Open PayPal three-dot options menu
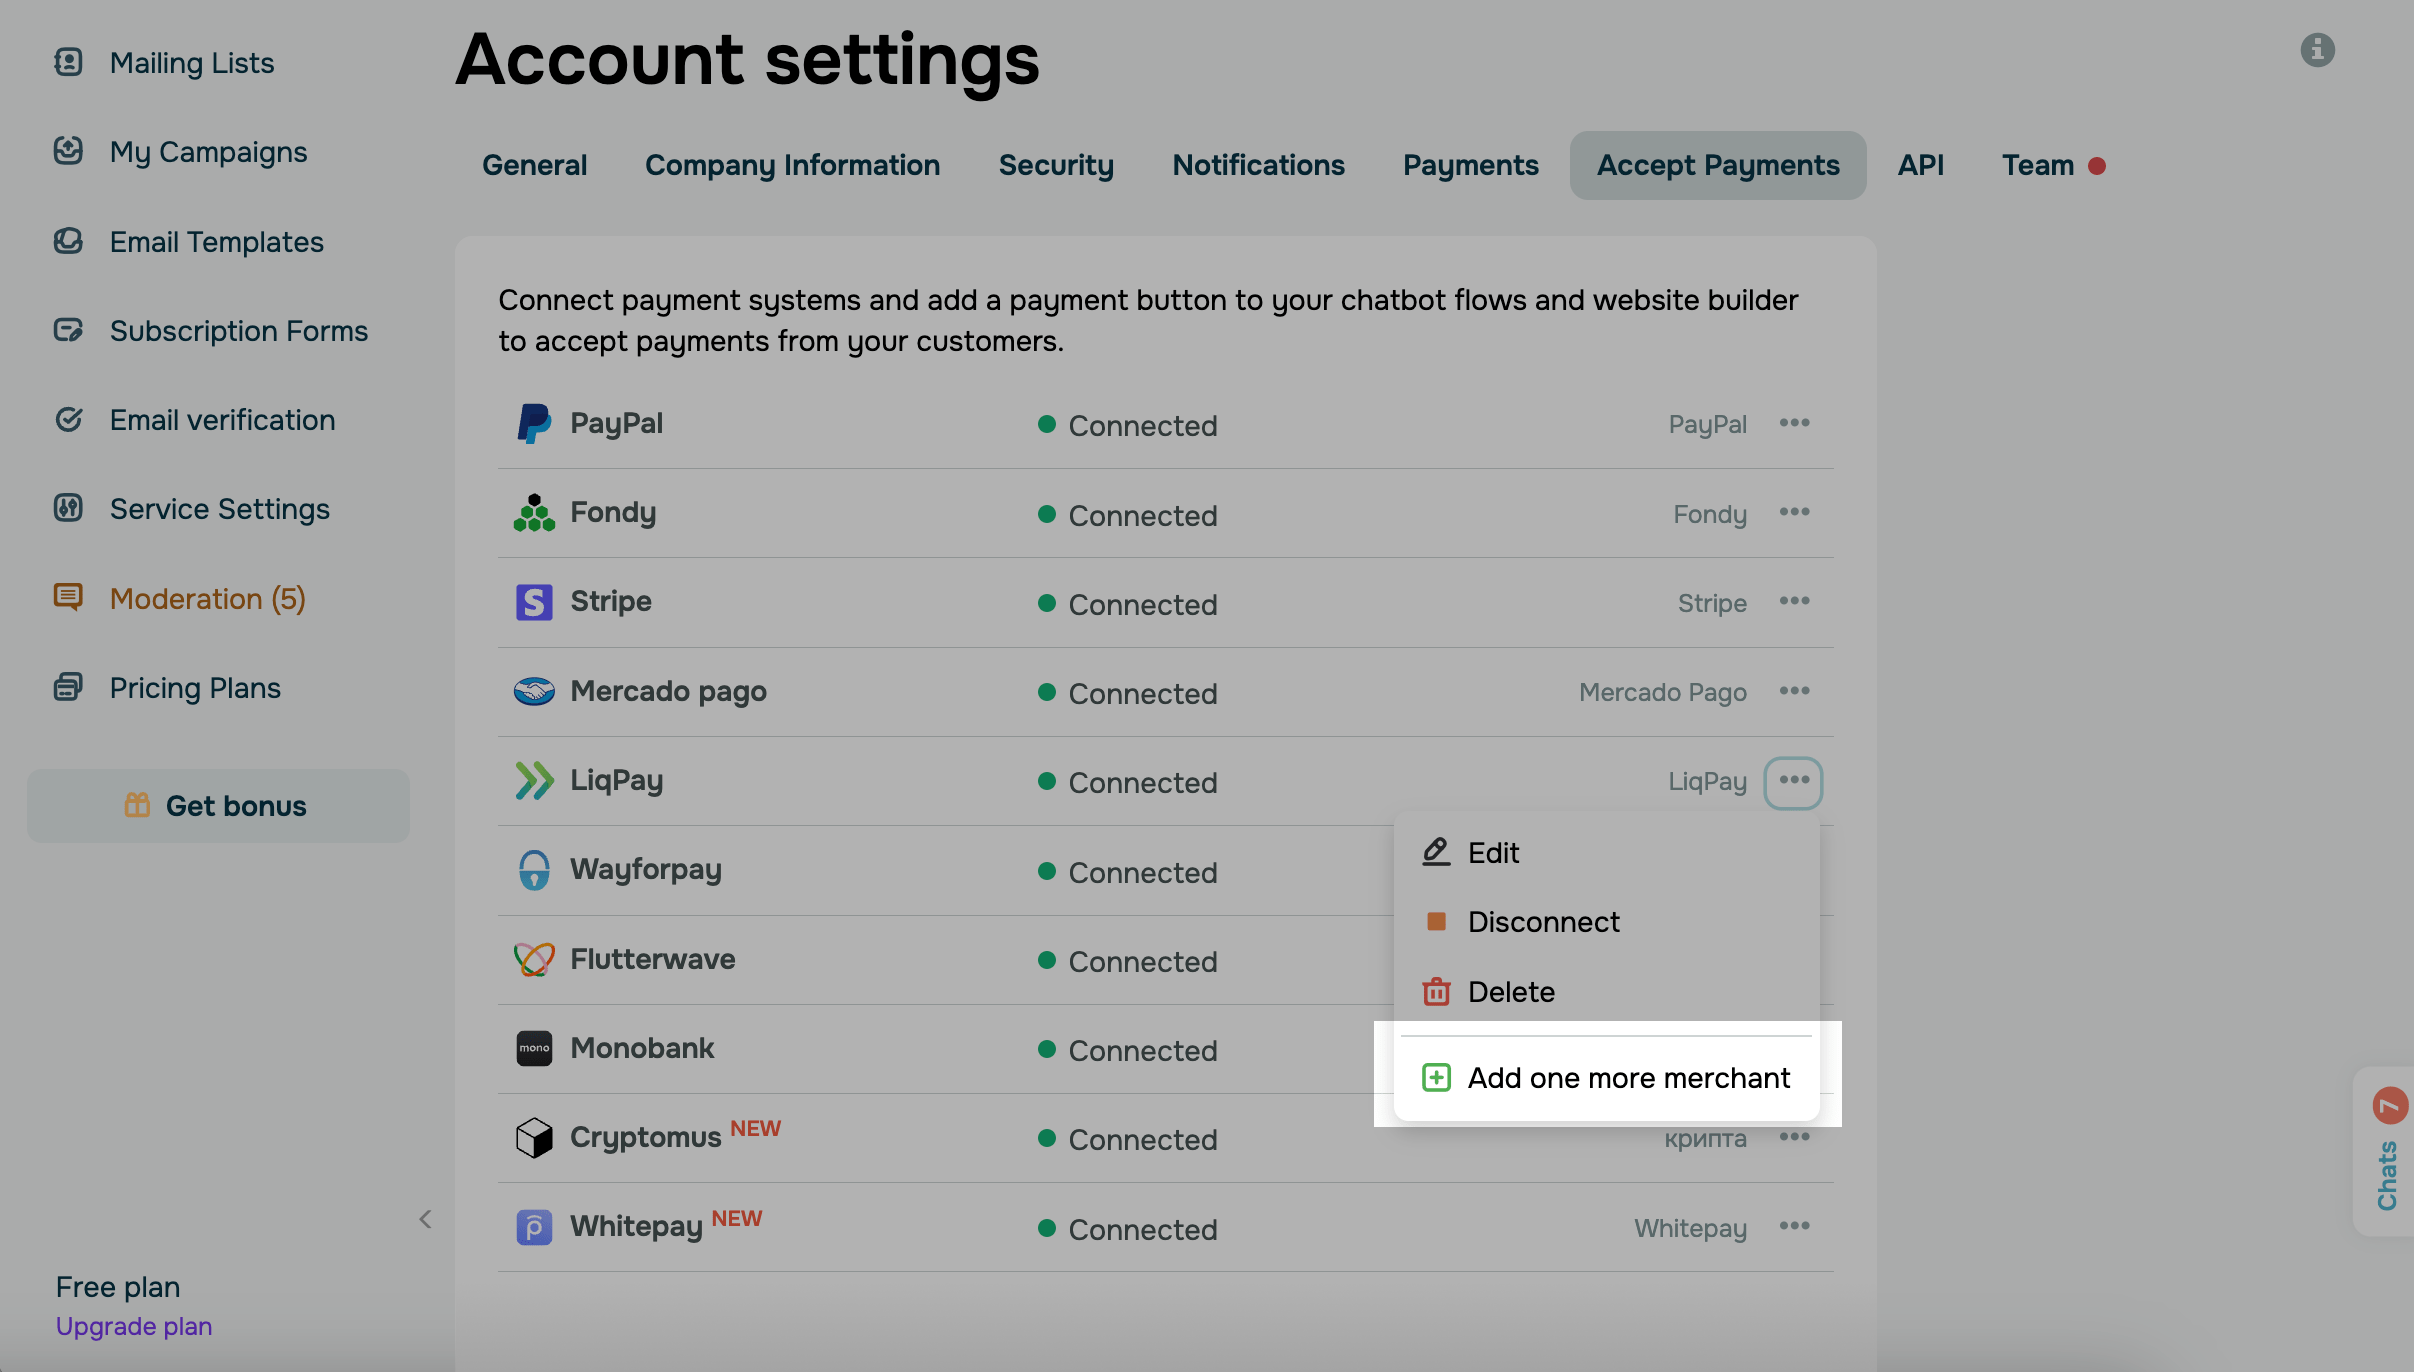Viewport: 2414px width, 1372px height. click(x=1794, y=423)
